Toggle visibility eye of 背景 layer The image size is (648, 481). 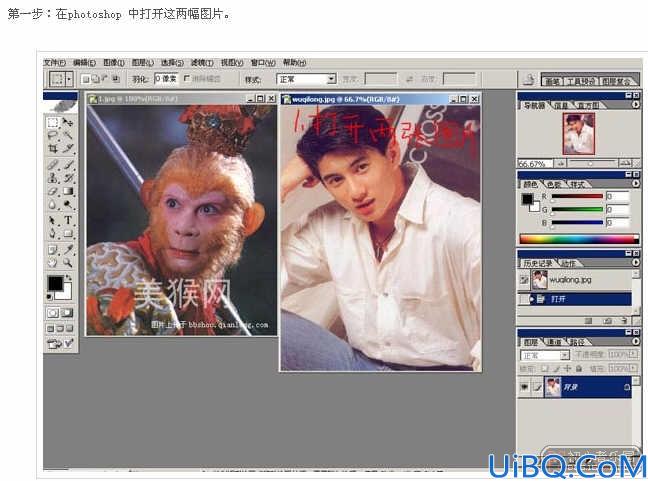coord(524,387)
